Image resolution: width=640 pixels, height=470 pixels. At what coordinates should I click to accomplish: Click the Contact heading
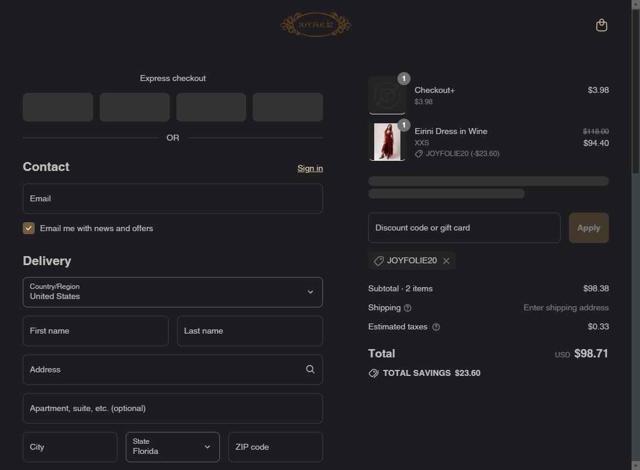click(x=46, y=166)
